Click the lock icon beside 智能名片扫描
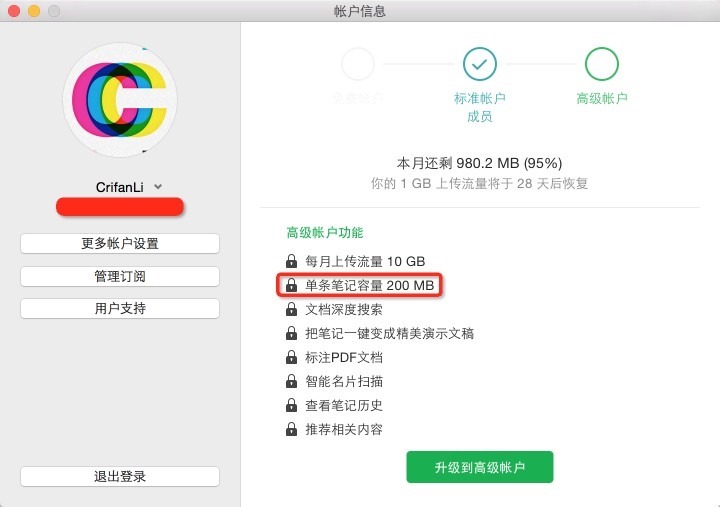The width and height of the screenshot is (720, 507). click(x=291, y=382)
